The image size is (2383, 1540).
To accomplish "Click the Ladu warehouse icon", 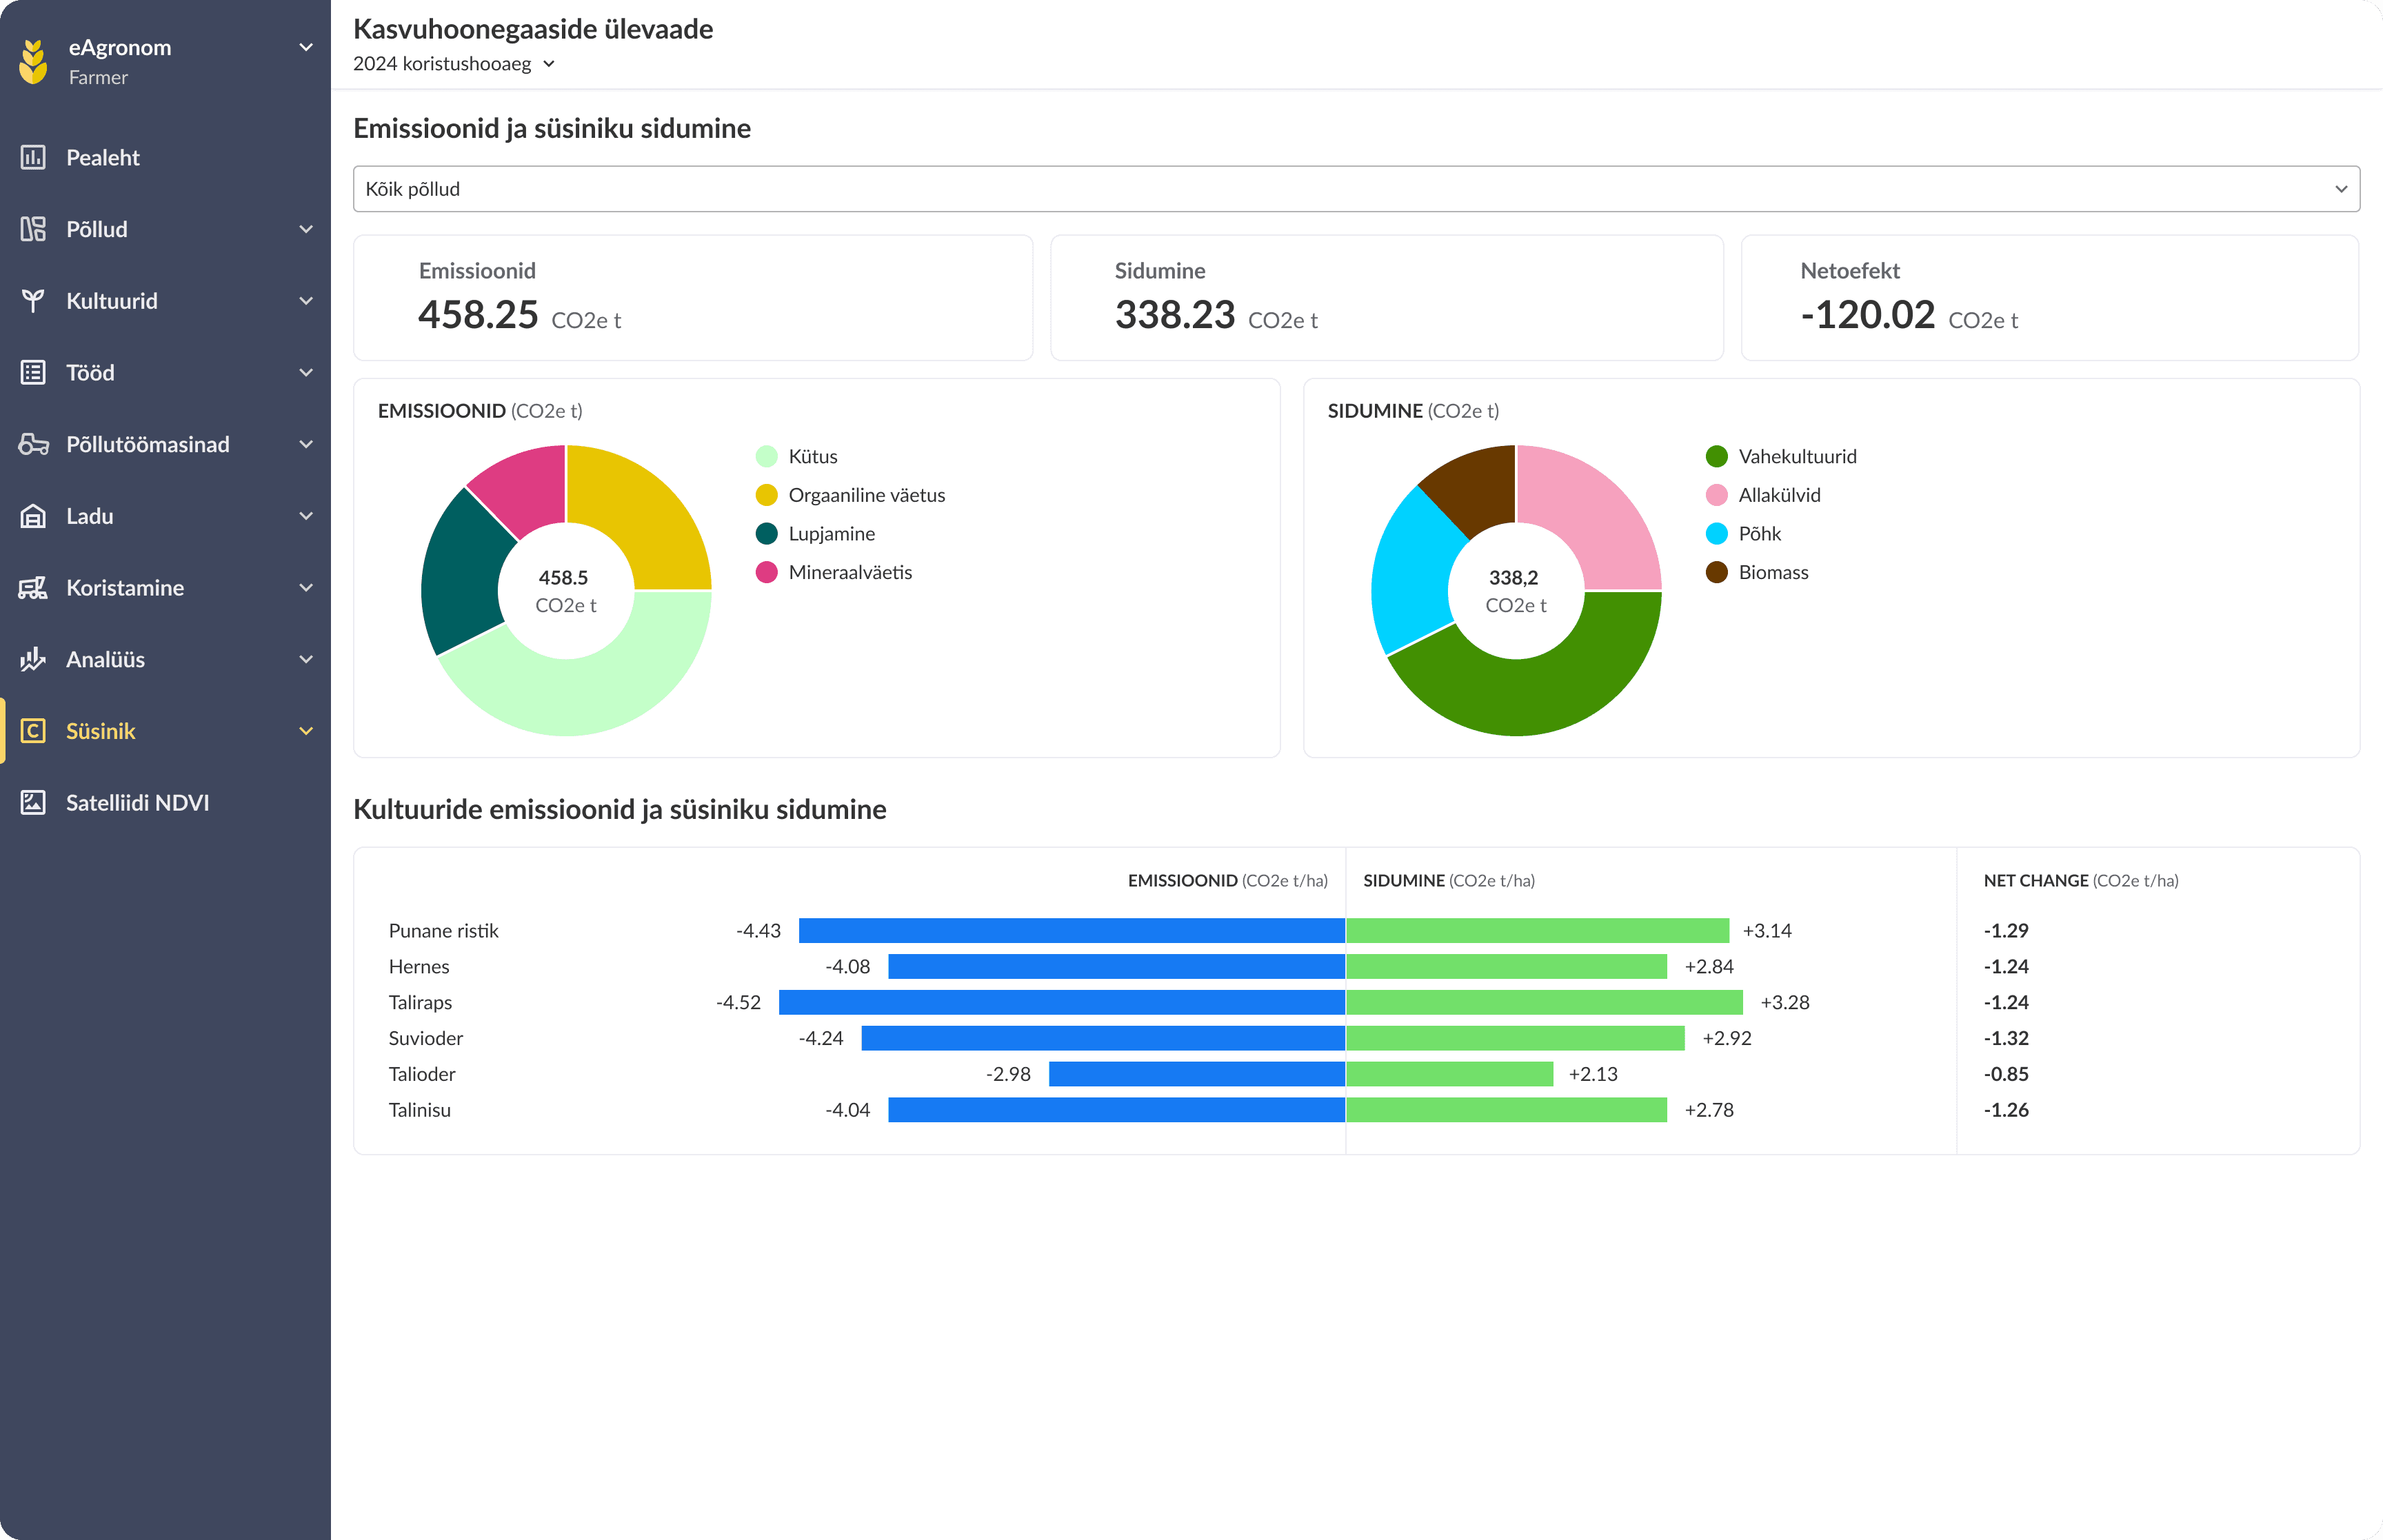I will tap(33, 516).
